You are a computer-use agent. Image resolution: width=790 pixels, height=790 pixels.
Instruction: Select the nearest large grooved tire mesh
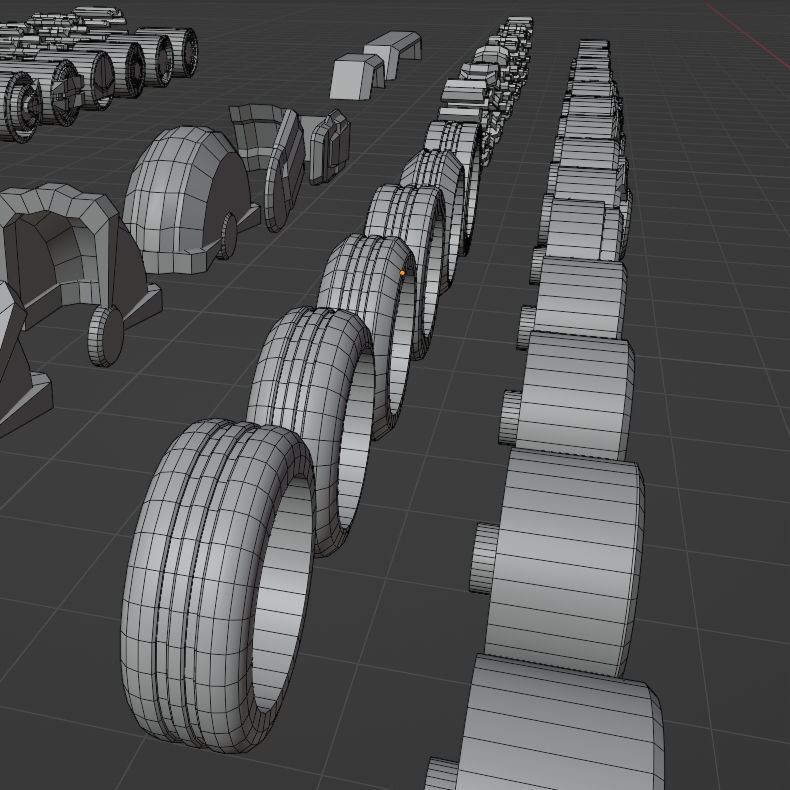click(x=218, y=585)
